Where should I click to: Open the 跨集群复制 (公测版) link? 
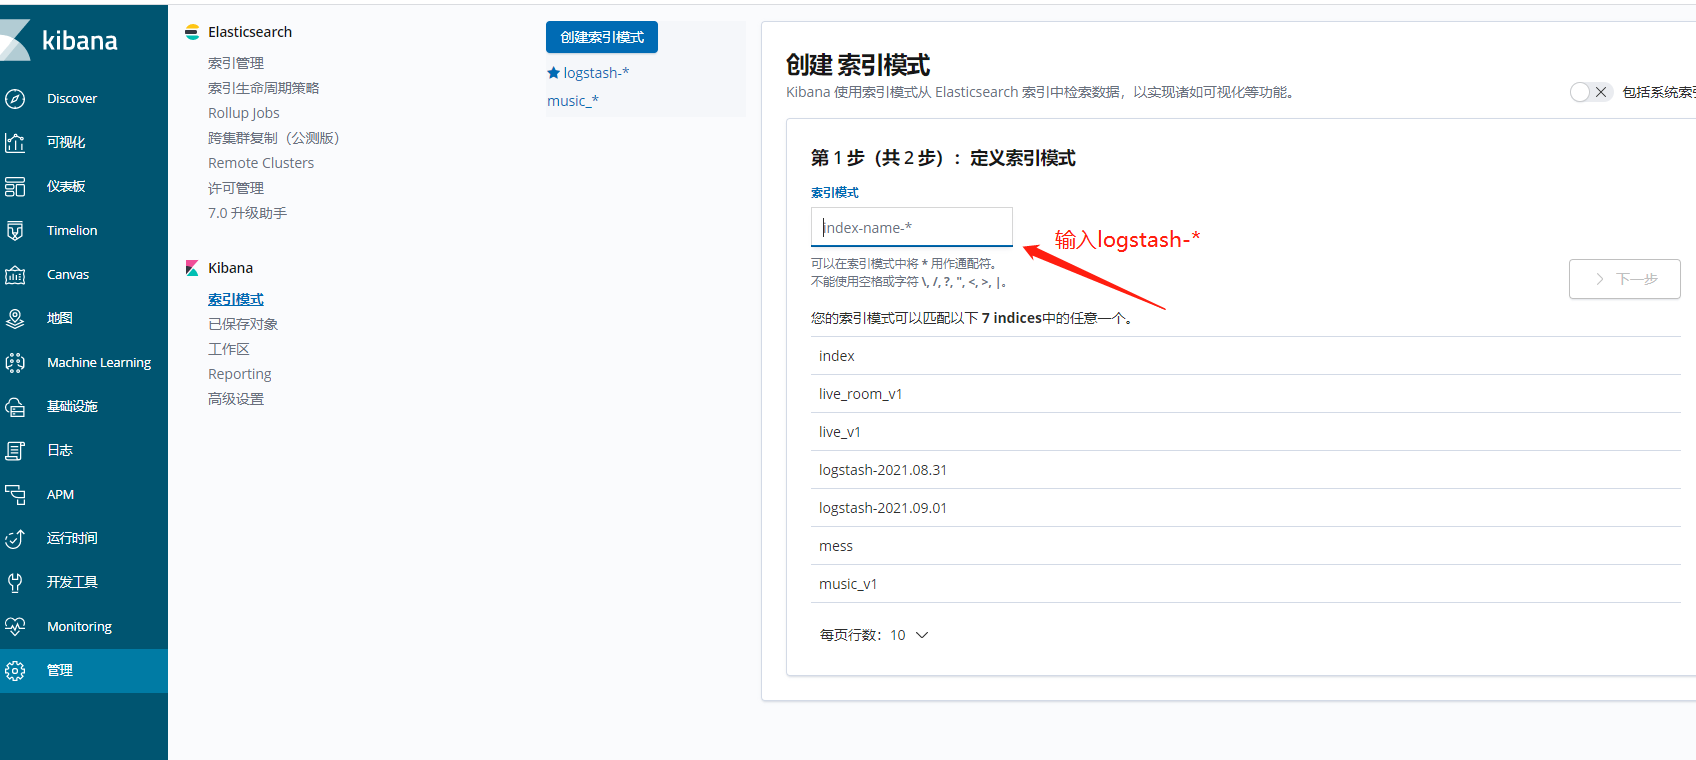tap(274, 138)
